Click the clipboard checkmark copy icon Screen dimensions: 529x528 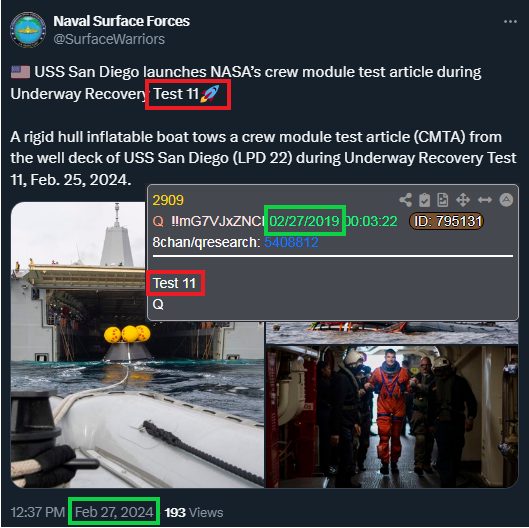point(424,200)
